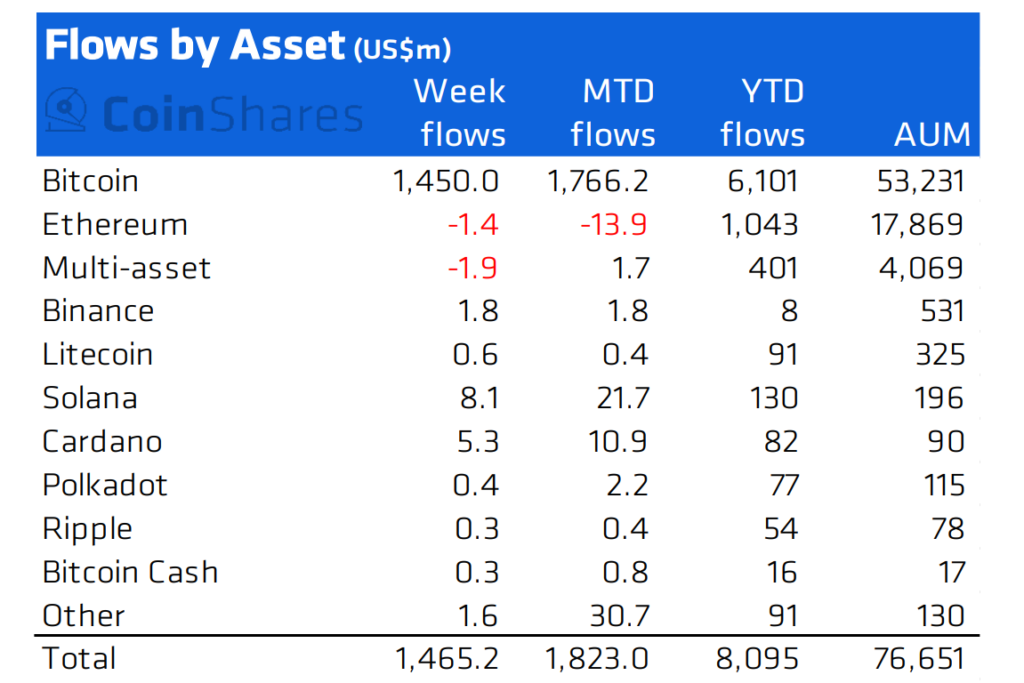Viewport: 1024px width, 683px height.
Task: Click the Total 76,651 AUM value
Action: (919, 659)
